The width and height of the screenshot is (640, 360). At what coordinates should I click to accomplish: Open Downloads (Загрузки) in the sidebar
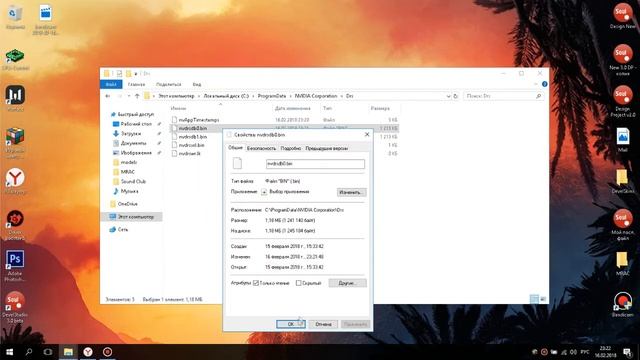130,133
